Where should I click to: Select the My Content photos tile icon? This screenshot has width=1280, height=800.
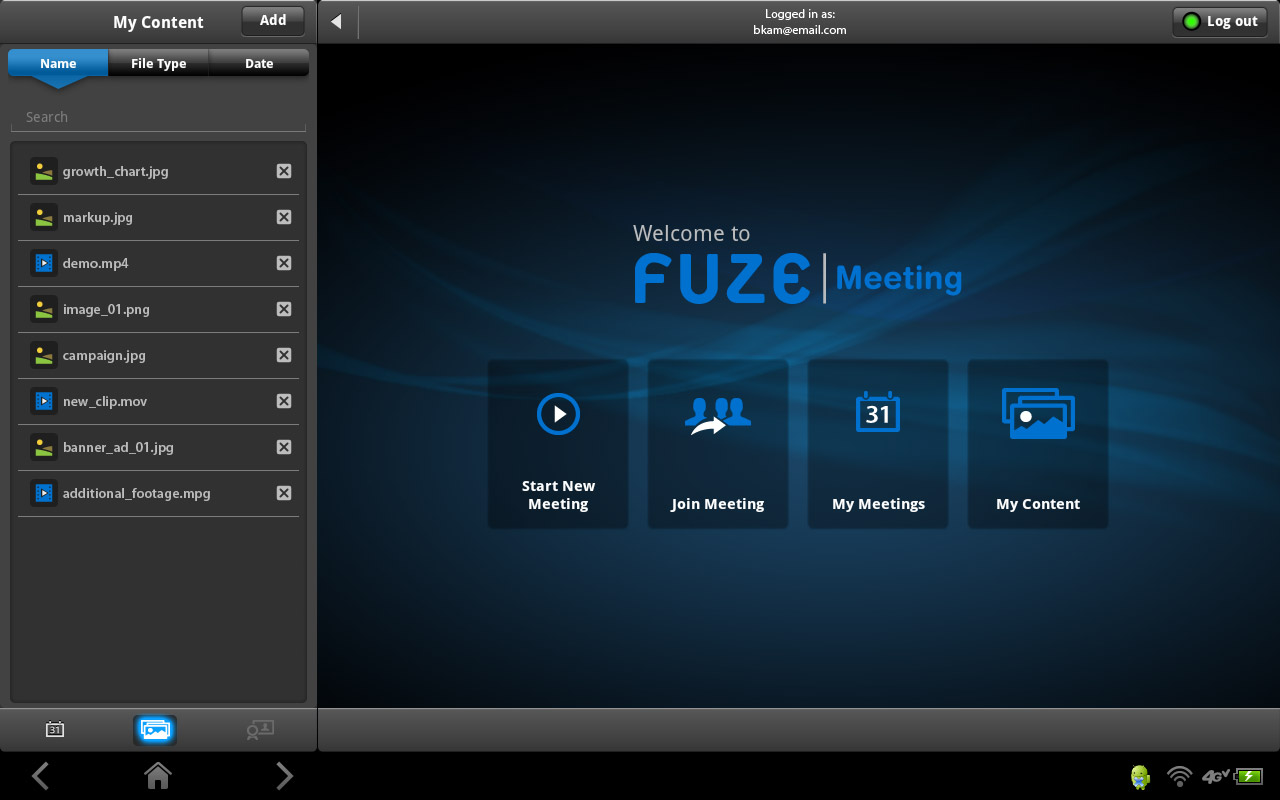[1037, 411]
